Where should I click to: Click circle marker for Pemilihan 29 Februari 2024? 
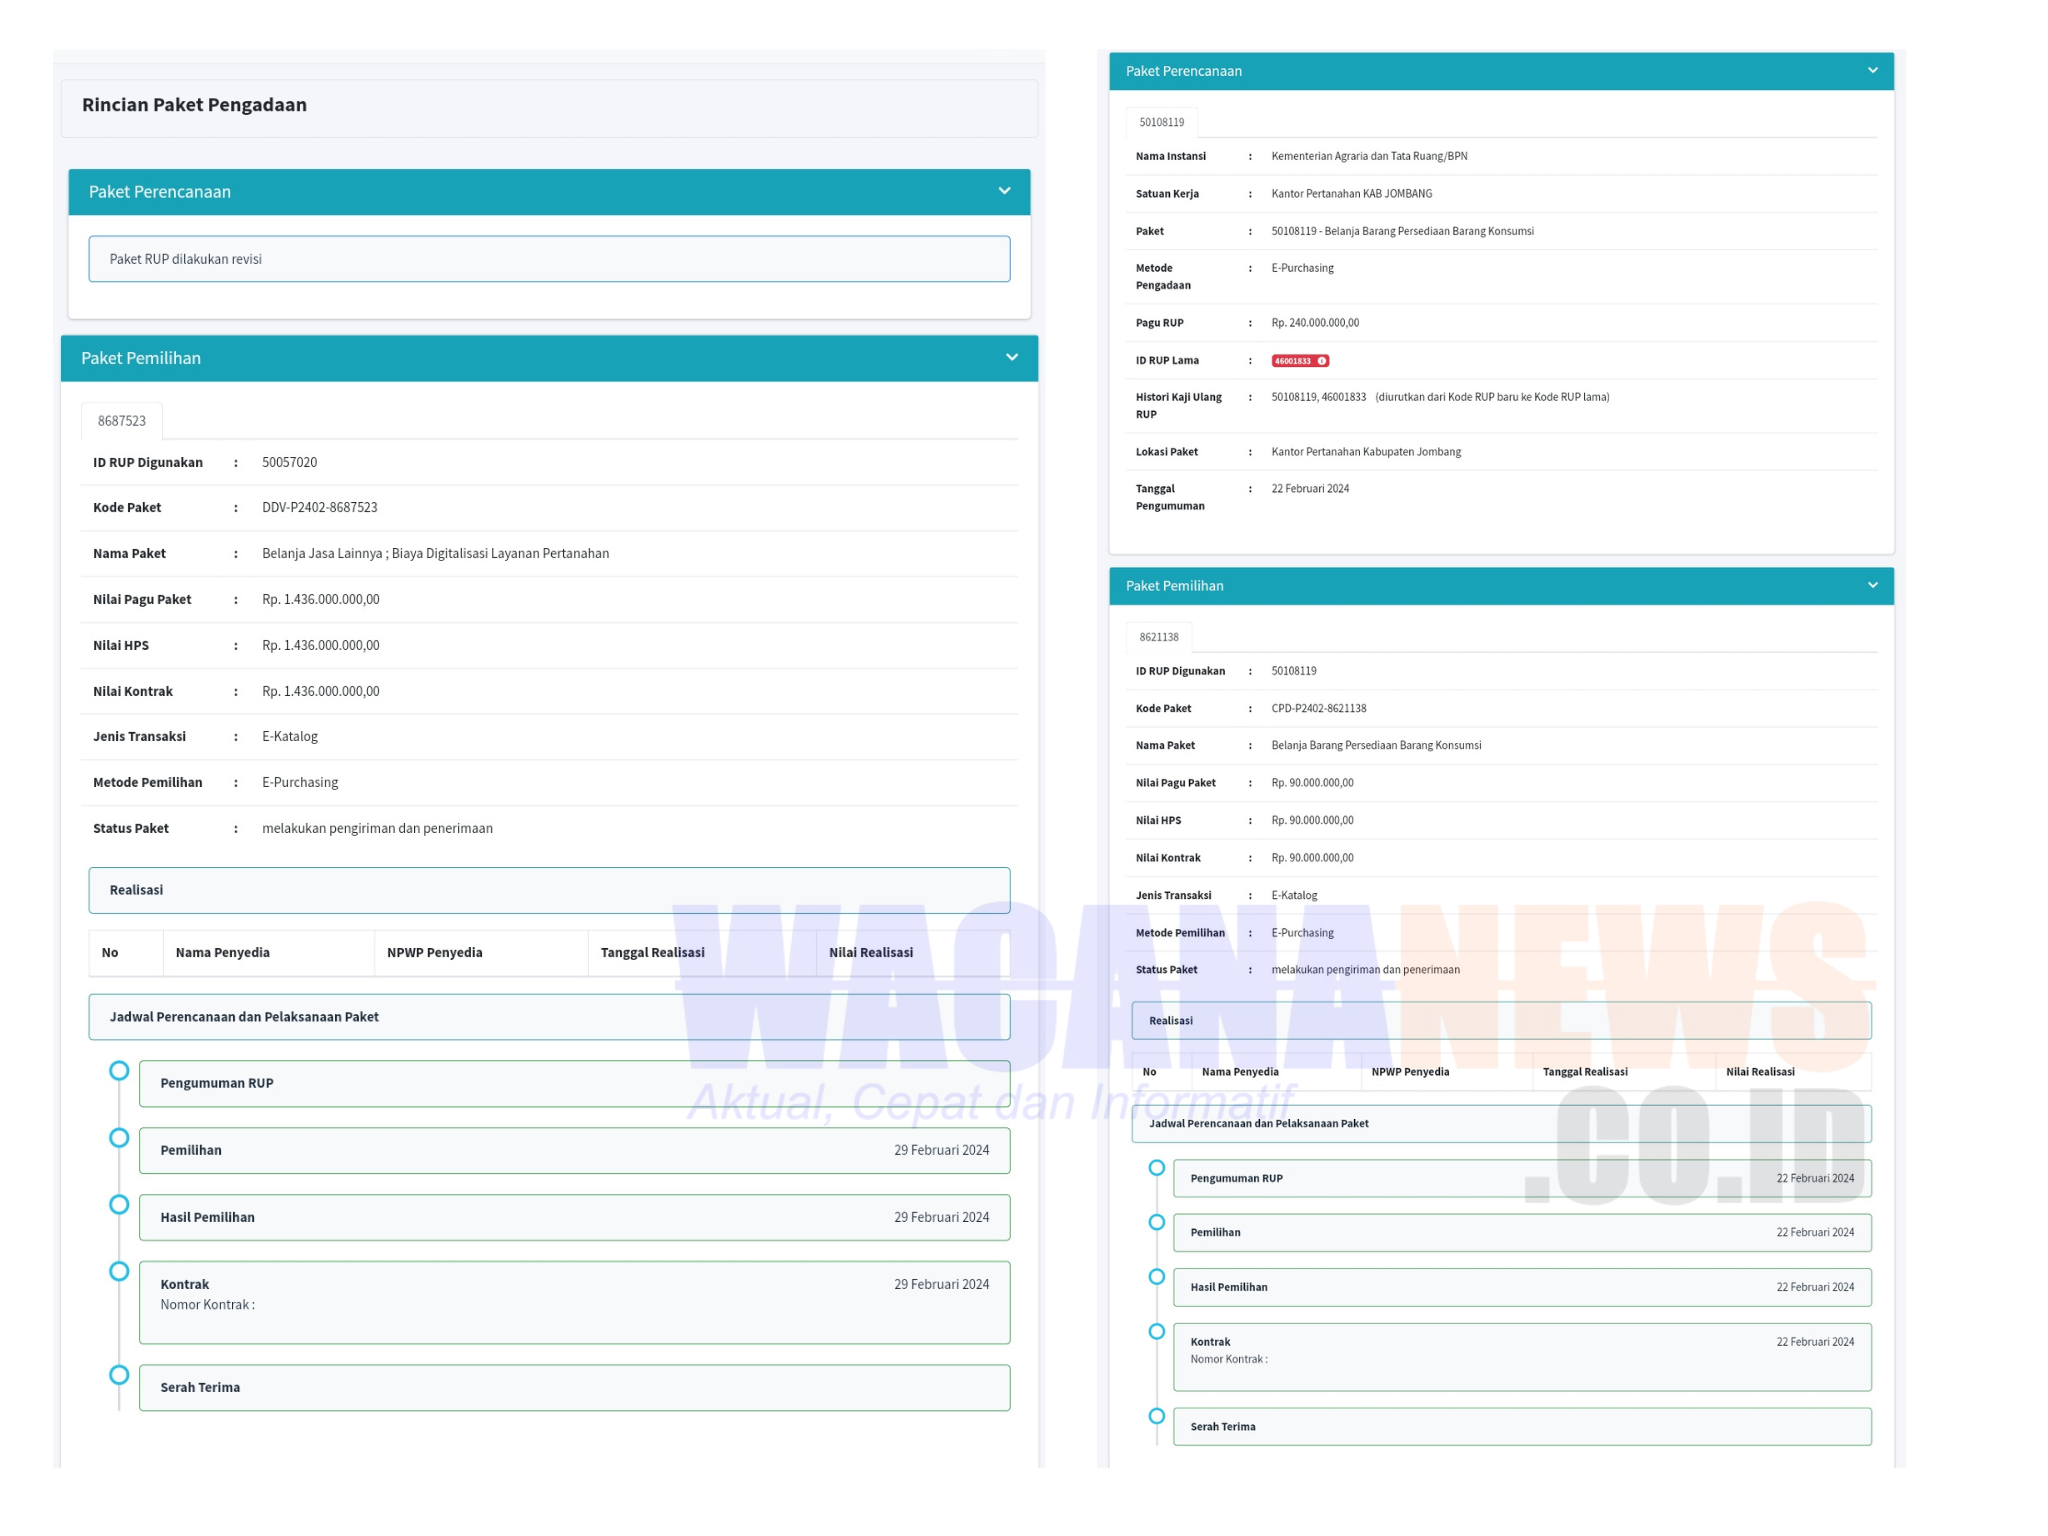(x=119, y=1138)
